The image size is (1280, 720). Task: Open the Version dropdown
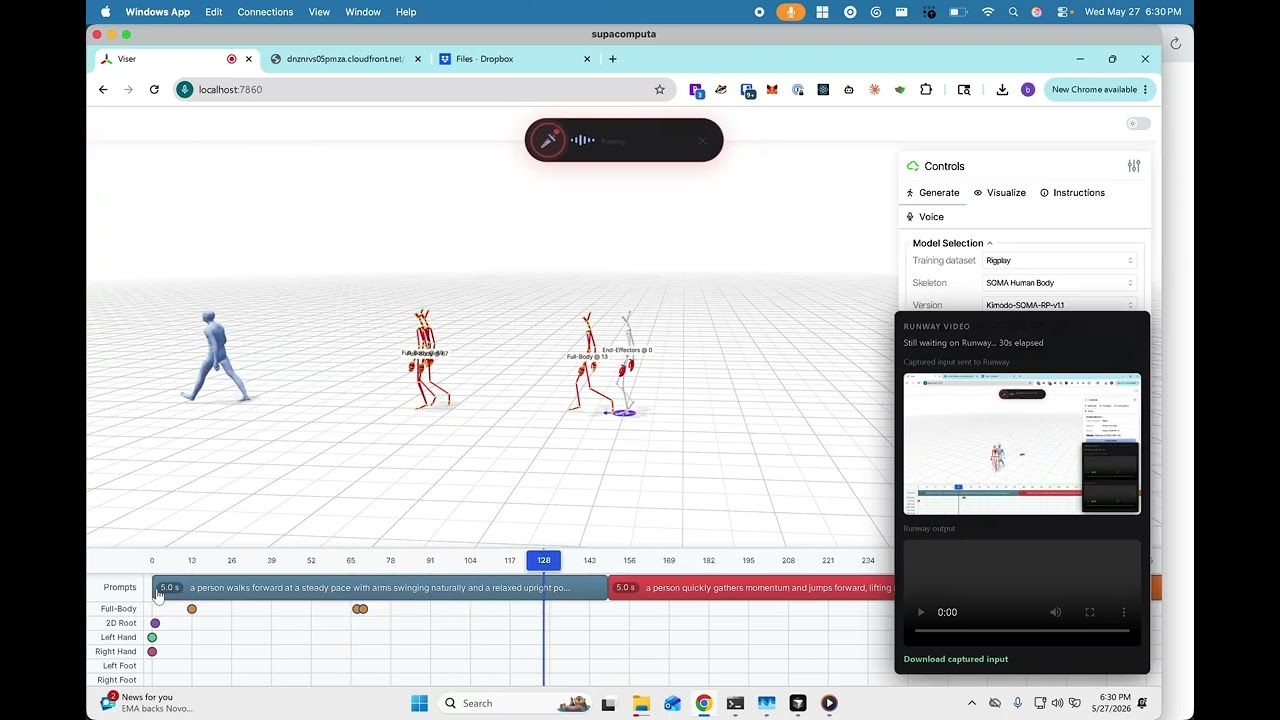[1059, 305]
